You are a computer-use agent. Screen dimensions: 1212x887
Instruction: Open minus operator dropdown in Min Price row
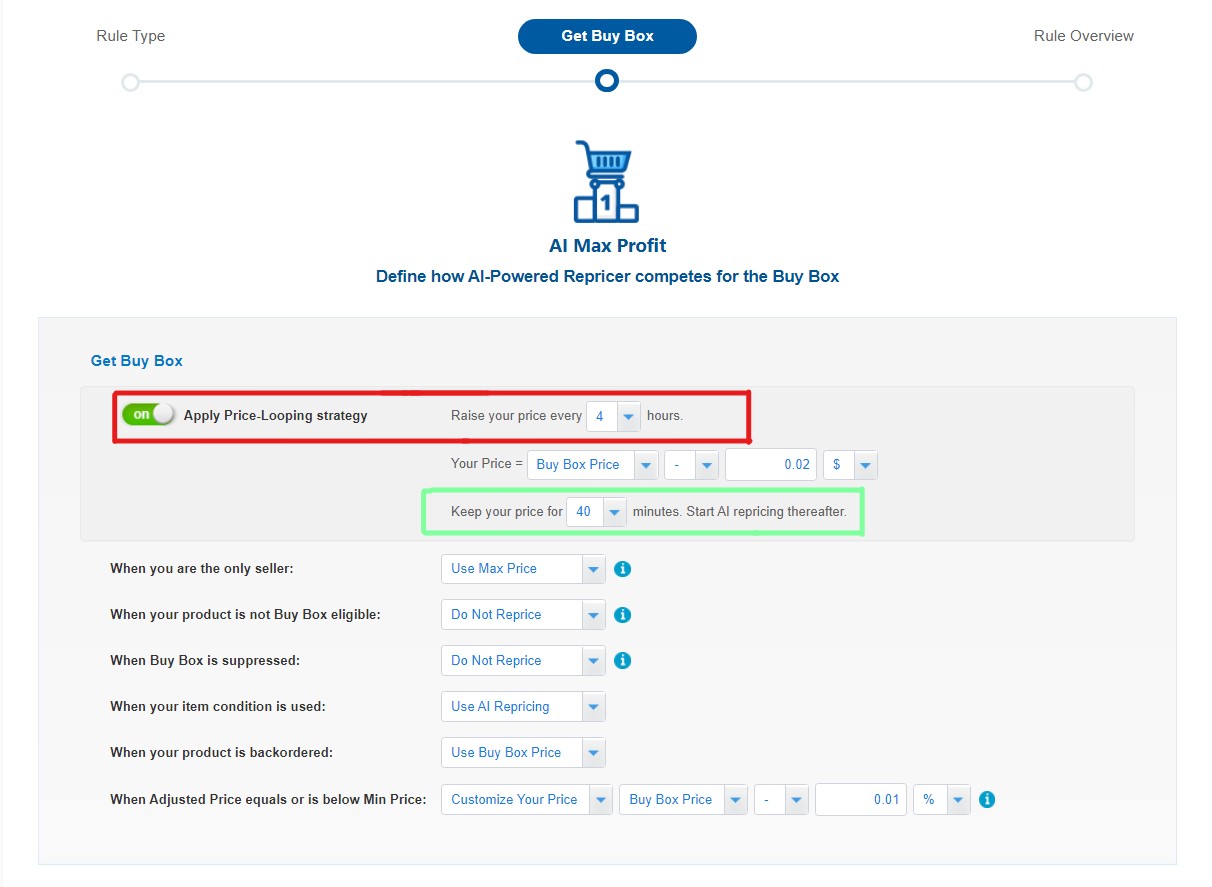point(781,800)
